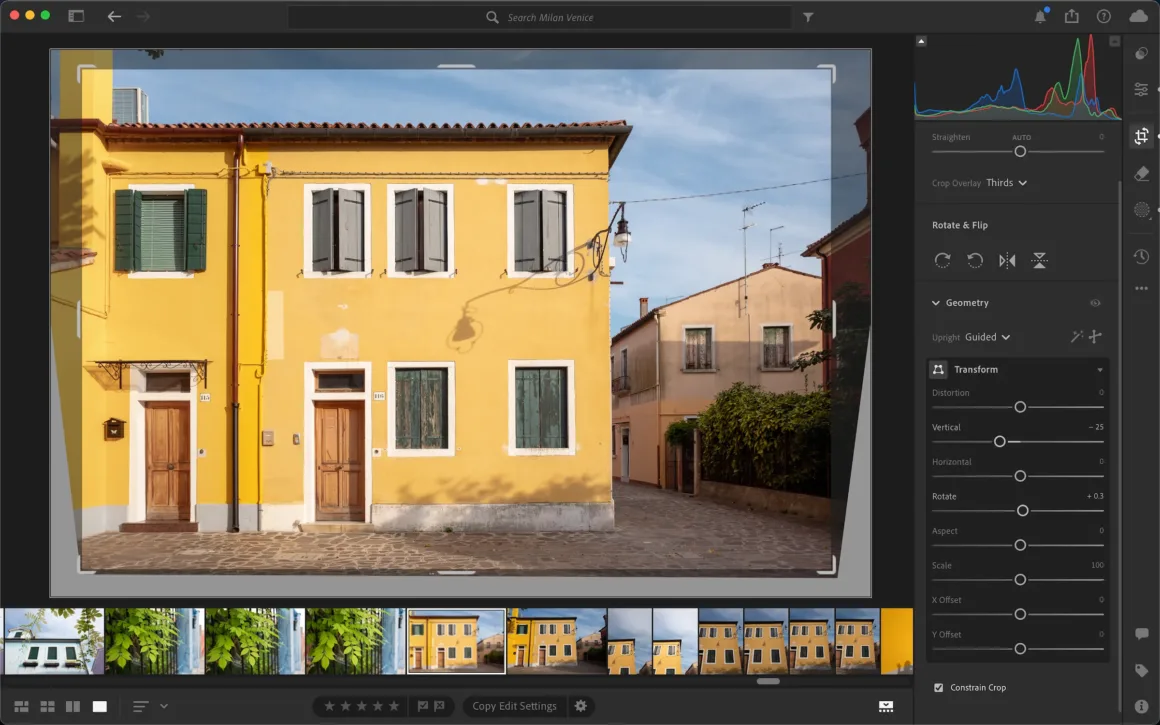Open the Crop Overlay Thirds dropdown
The image size is (1160, 725).
click(x=1006, y=183)
